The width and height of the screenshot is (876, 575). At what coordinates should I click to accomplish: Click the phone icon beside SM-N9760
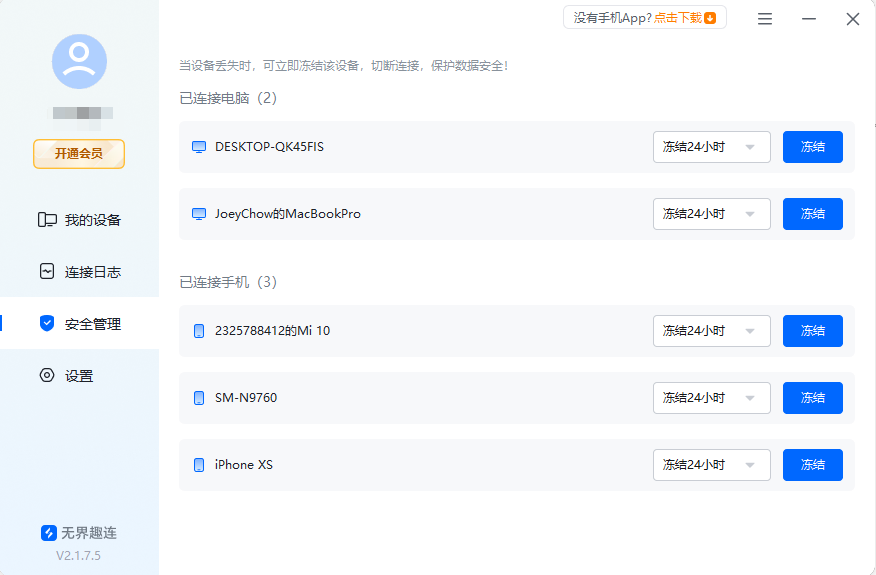click(x=198, y=398)
